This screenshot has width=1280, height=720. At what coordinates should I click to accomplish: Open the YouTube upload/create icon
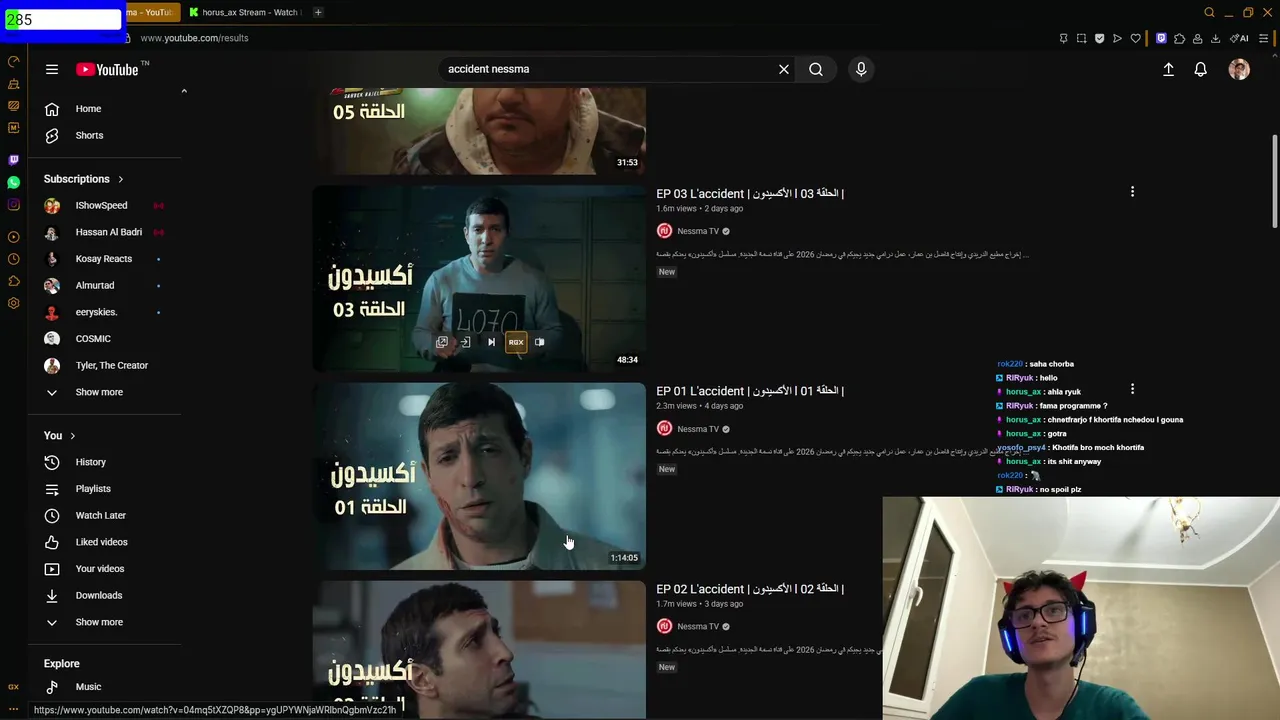coord(1168,69)
